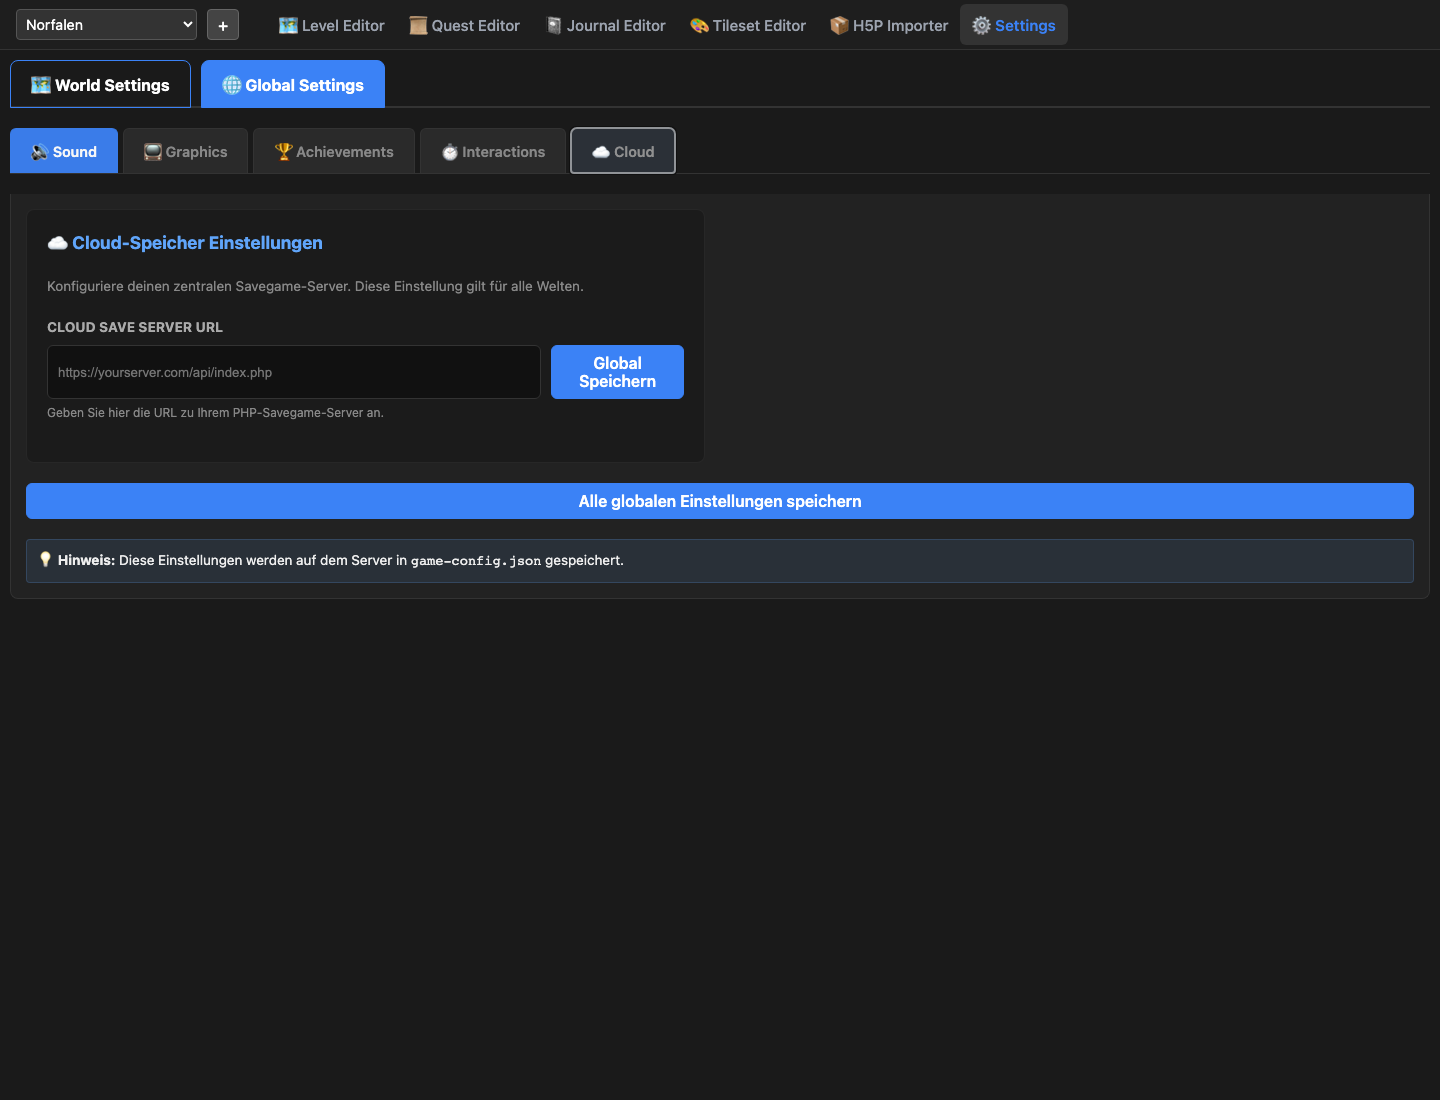Click the game-config.json text in the hint
The height and width of the screenshot is (1100, 1440).
point(476,561)
